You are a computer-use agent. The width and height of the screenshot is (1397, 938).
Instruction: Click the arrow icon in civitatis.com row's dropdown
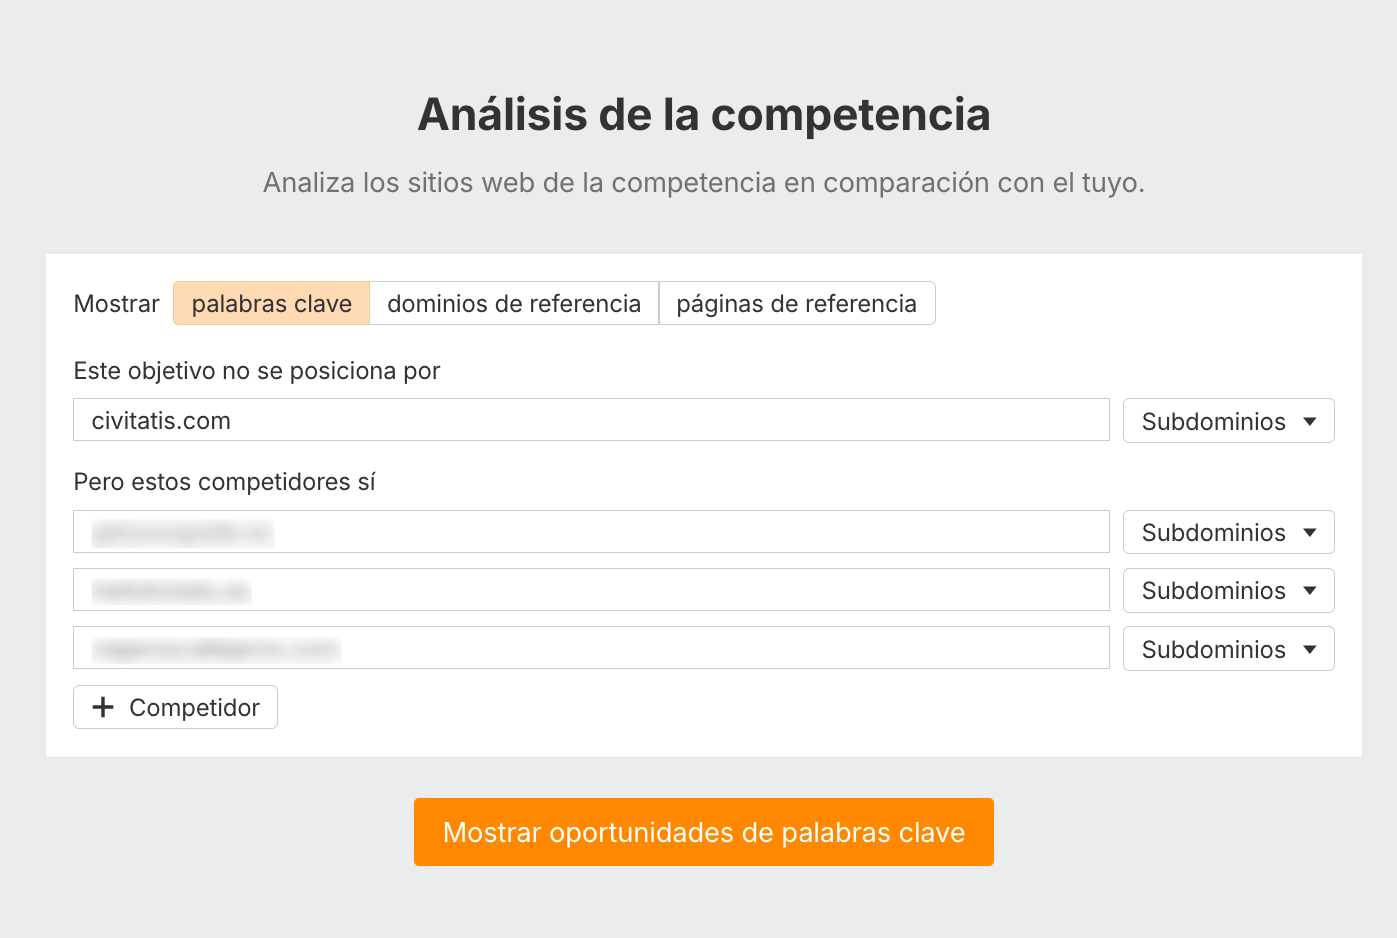click(1310, 421)
